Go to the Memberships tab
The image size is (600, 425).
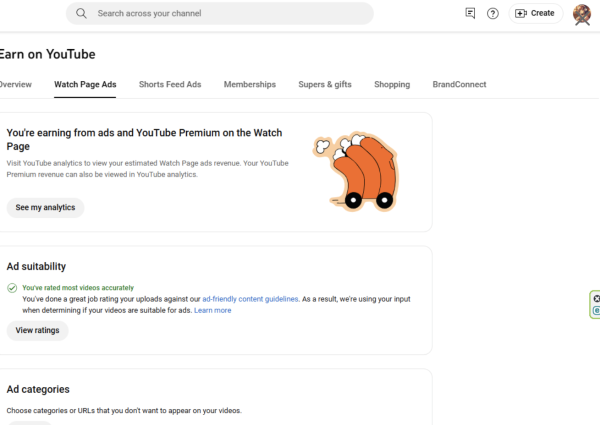click(x=250, y=85)
